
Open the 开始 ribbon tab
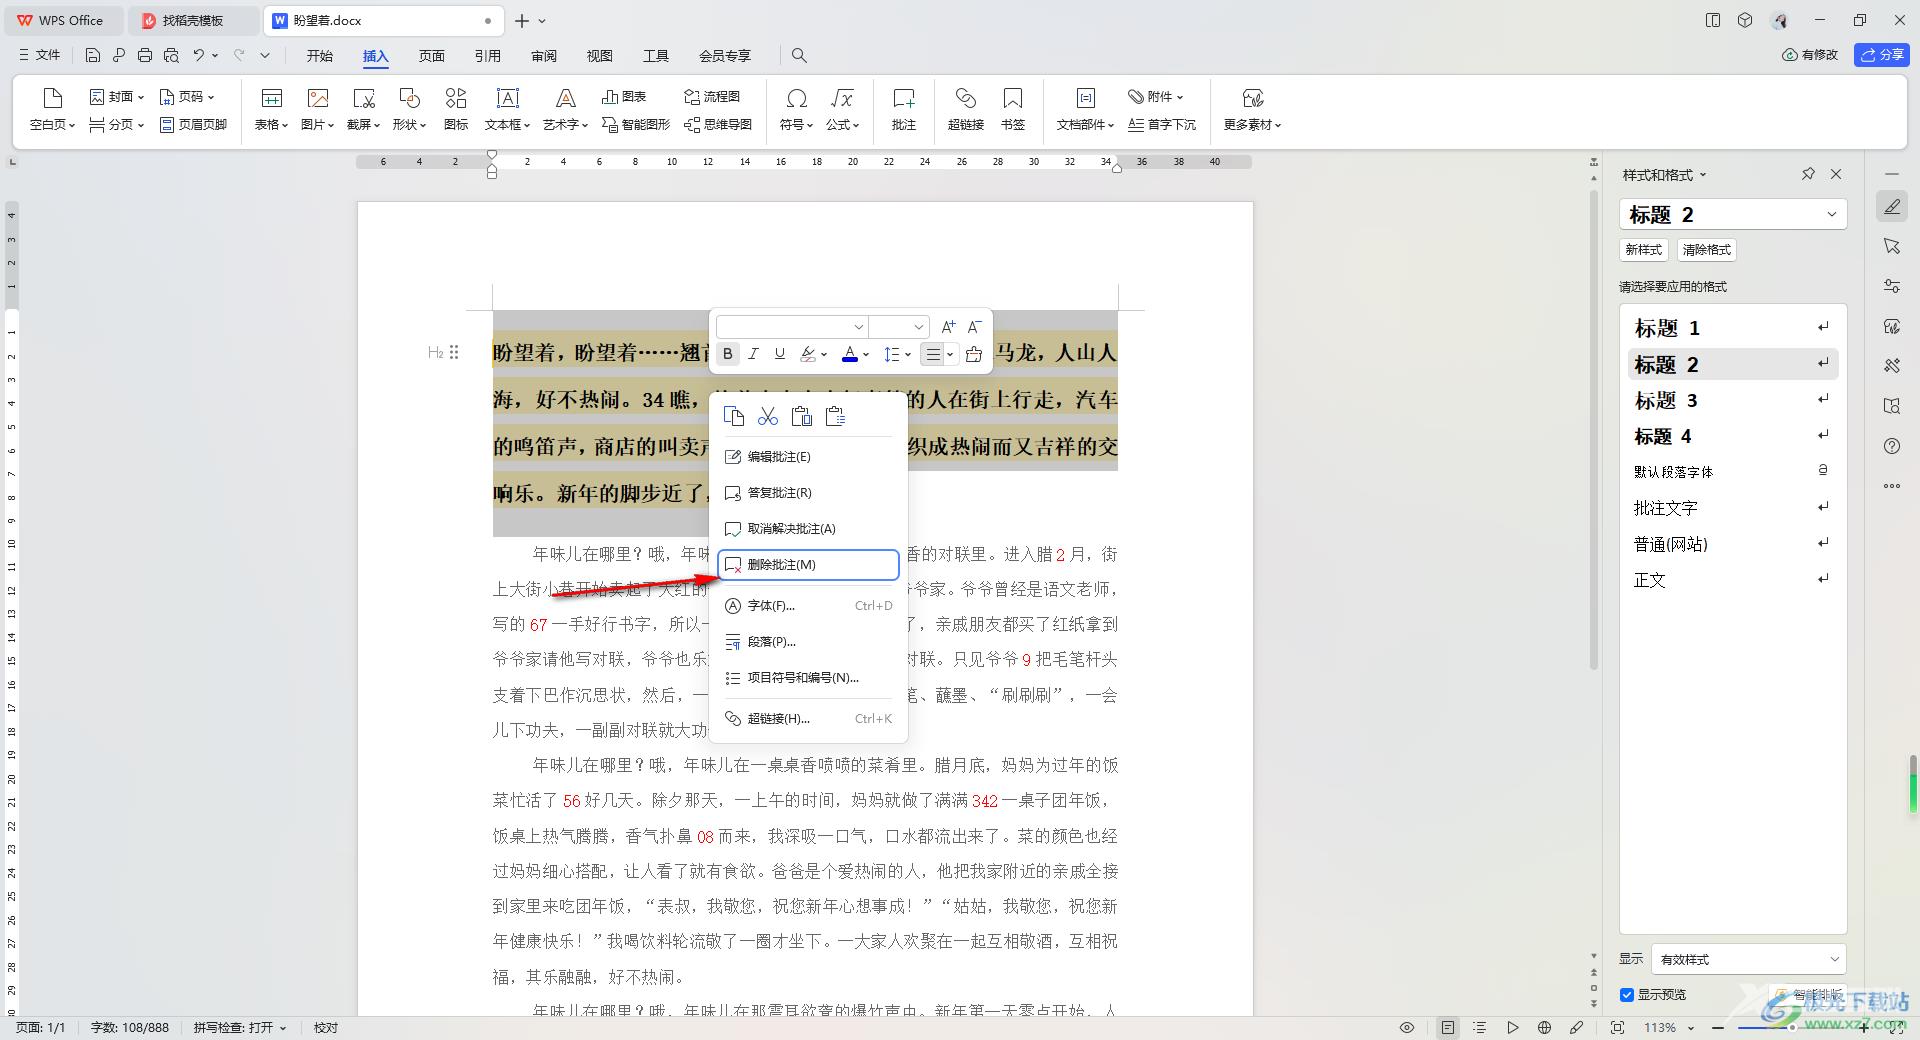tap(320, 56)
